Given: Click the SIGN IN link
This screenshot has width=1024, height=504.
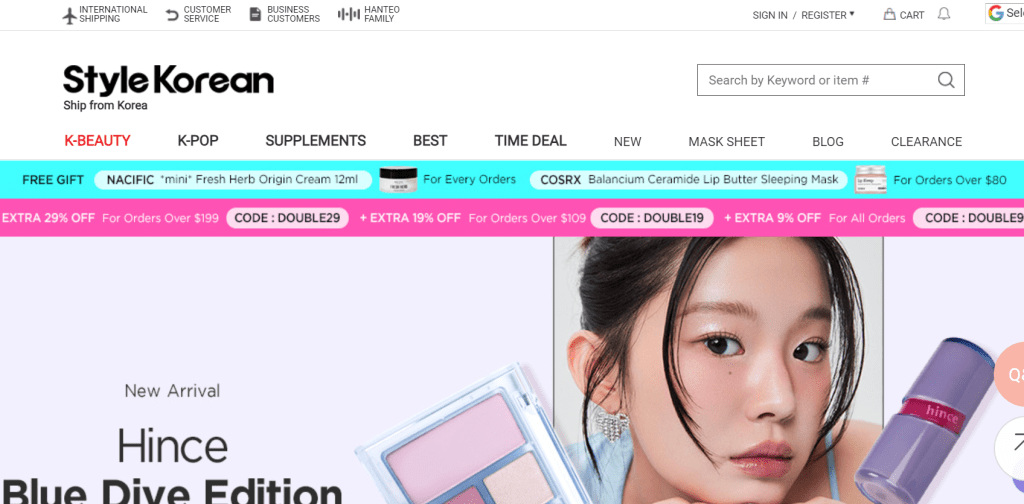Looking at the screenshot, I should coord(770,15).
